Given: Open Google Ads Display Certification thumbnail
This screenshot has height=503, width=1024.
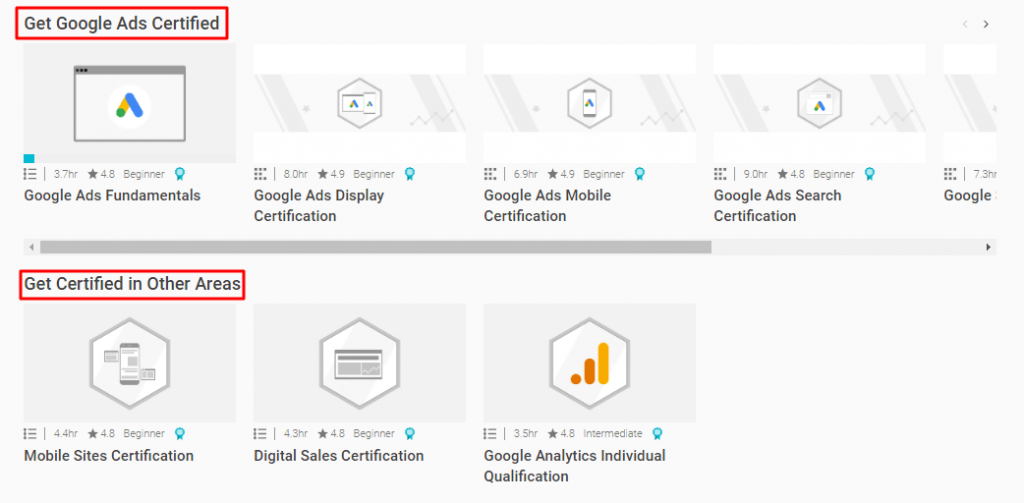Looking at the screenshot, I should click(359, 103).
